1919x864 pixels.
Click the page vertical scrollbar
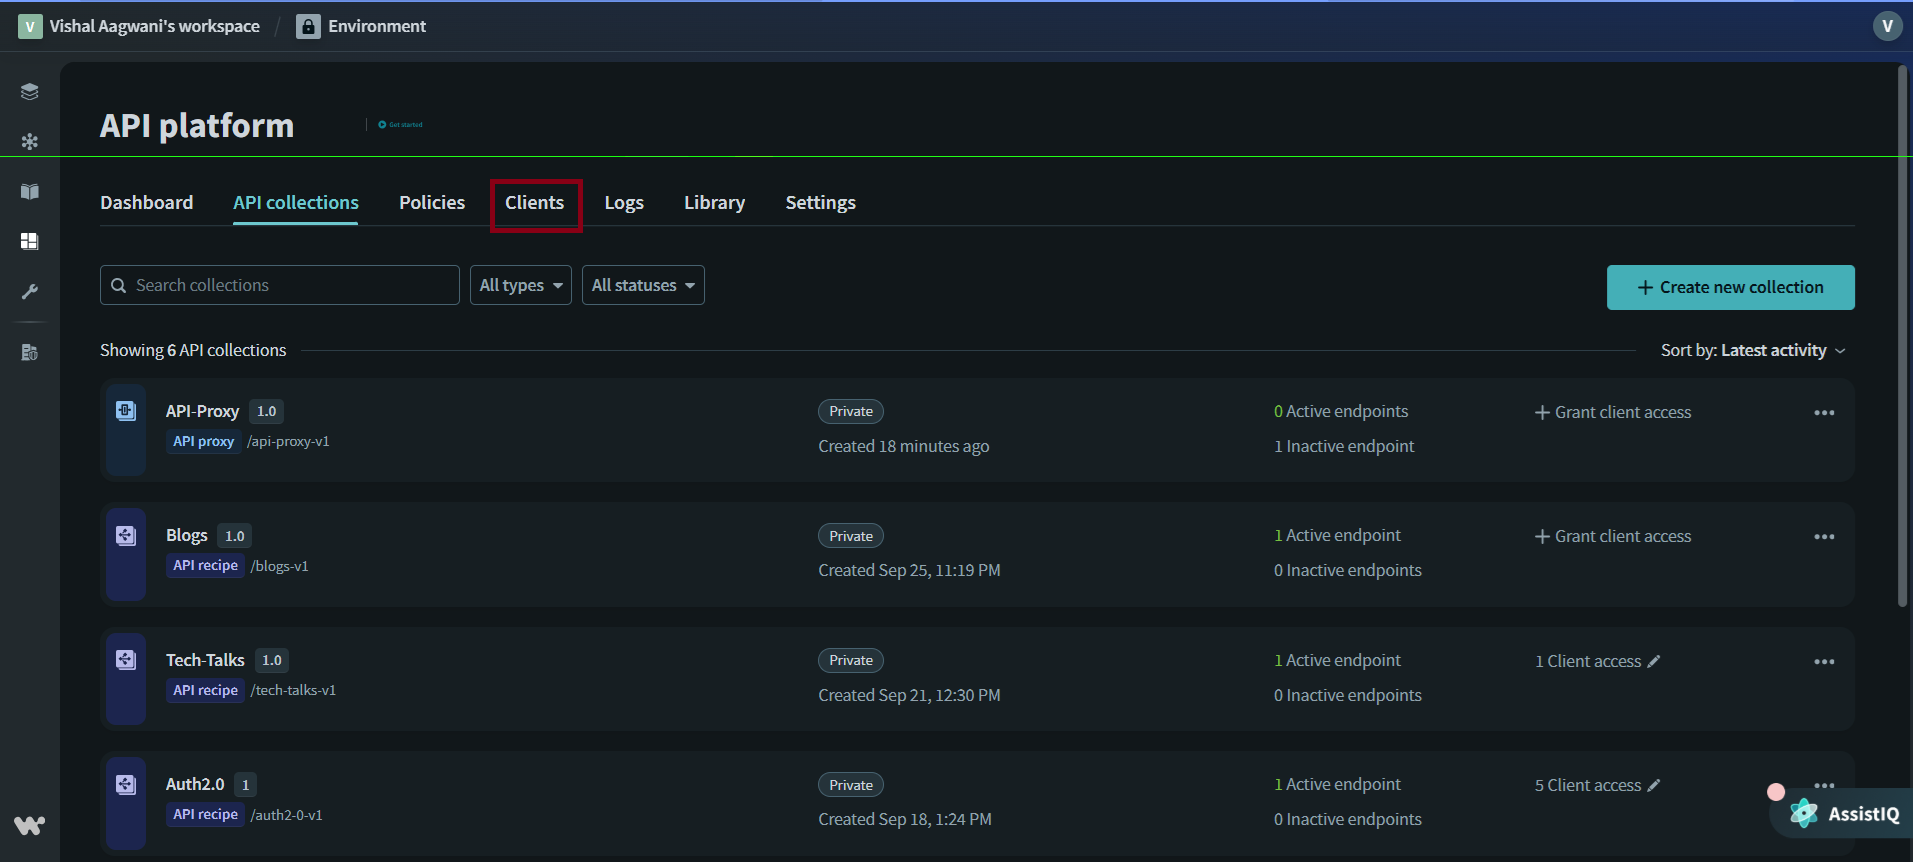pos(1902,336)
